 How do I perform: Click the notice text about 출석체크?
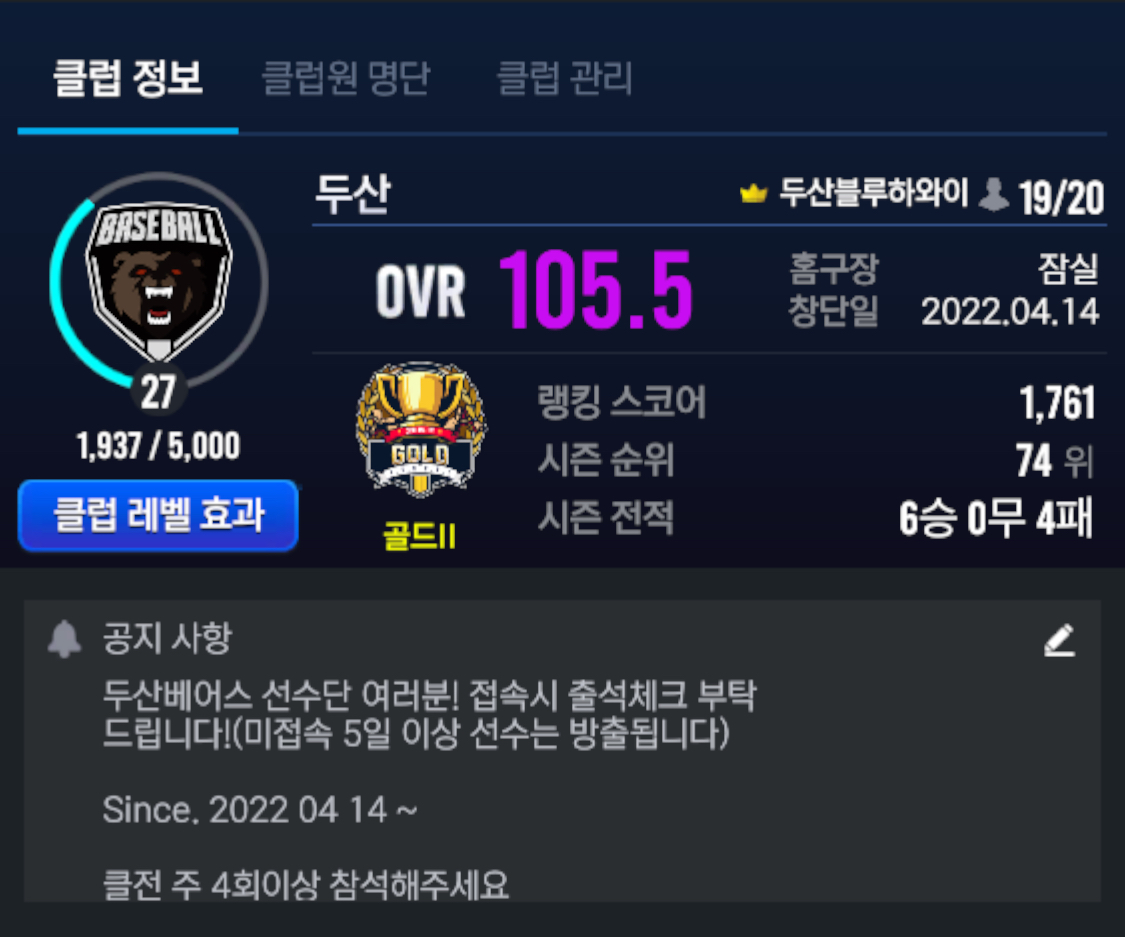click(x=429, y=715)
